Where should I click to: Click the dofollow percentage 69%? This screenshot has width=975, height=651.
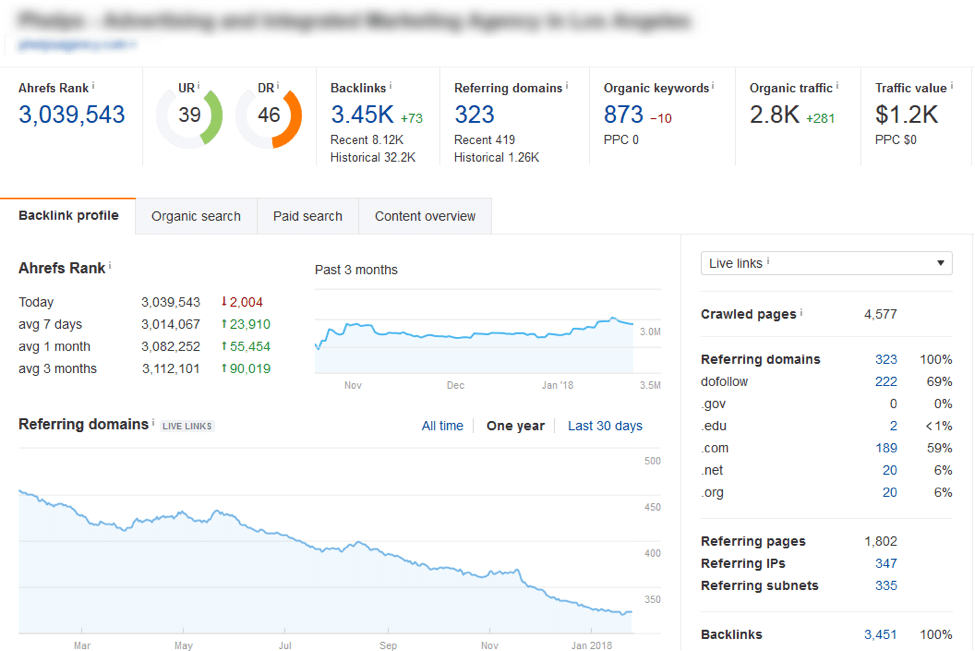pos(939,382)
